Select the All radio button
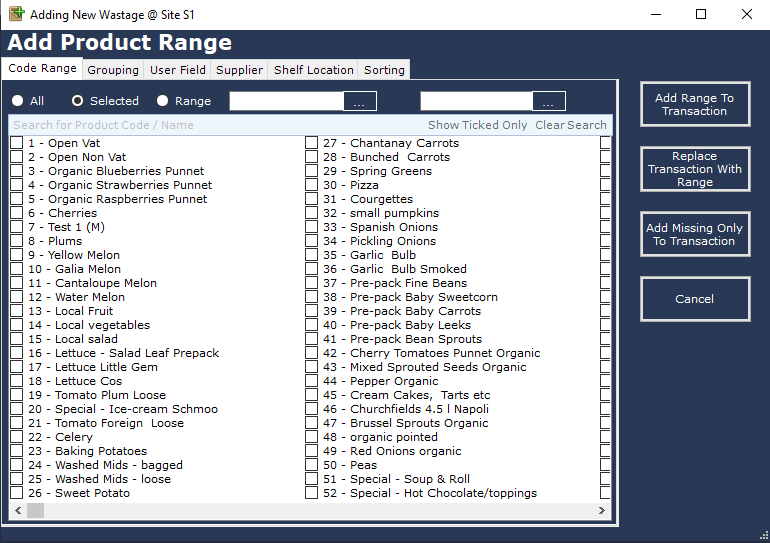The height and width of the screenshot is (543, 770). (18, 101)
